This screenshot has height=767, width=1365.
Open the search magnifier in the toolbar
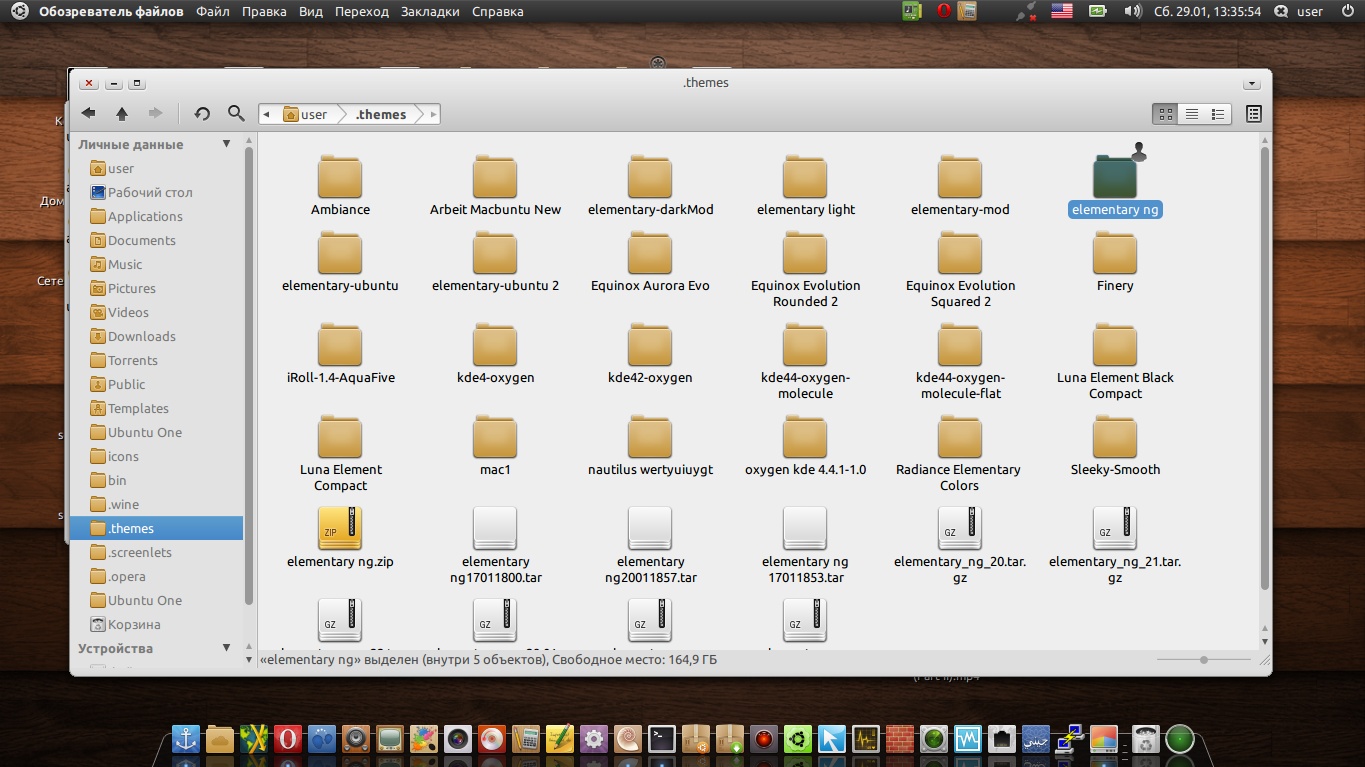point(236,114)
